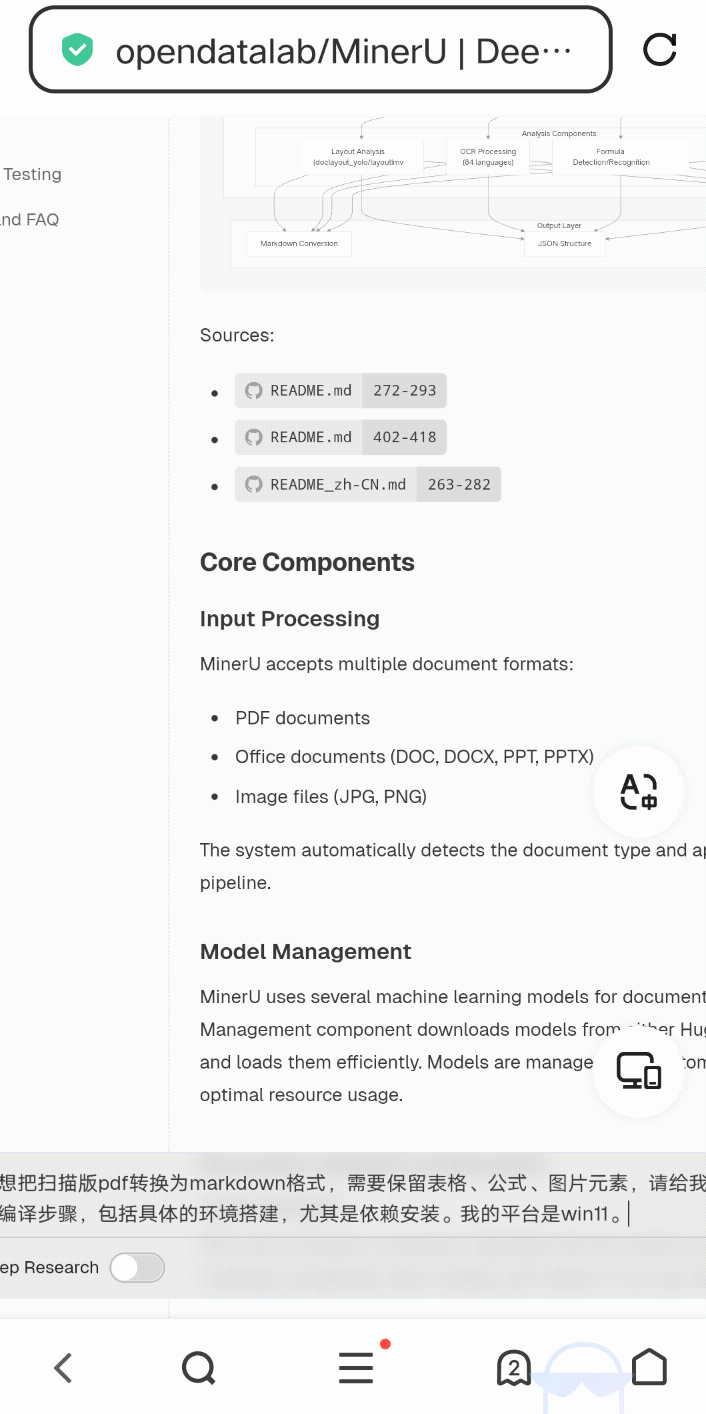Go to the browser home page
The height and width of the screenshot is (1414, 706).
coord(649,1367)
